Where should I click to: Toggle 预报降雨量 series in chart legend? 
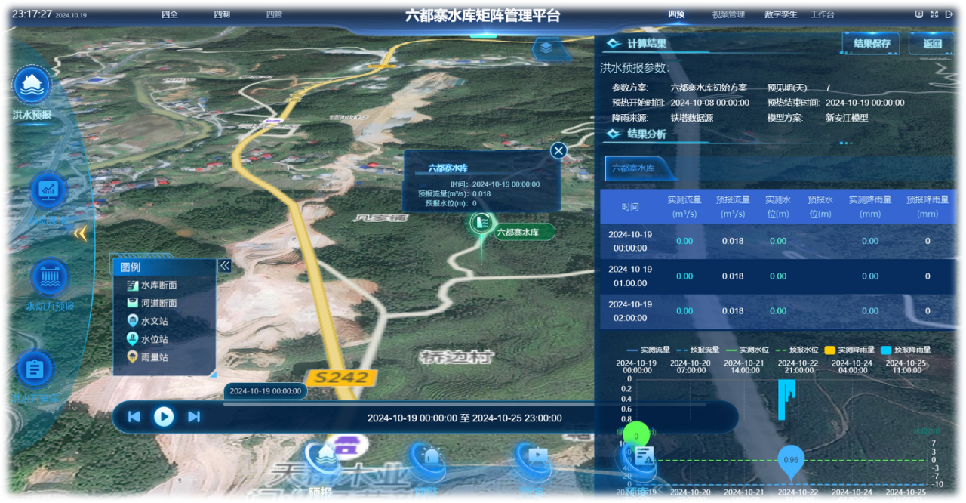click(906, 349)
